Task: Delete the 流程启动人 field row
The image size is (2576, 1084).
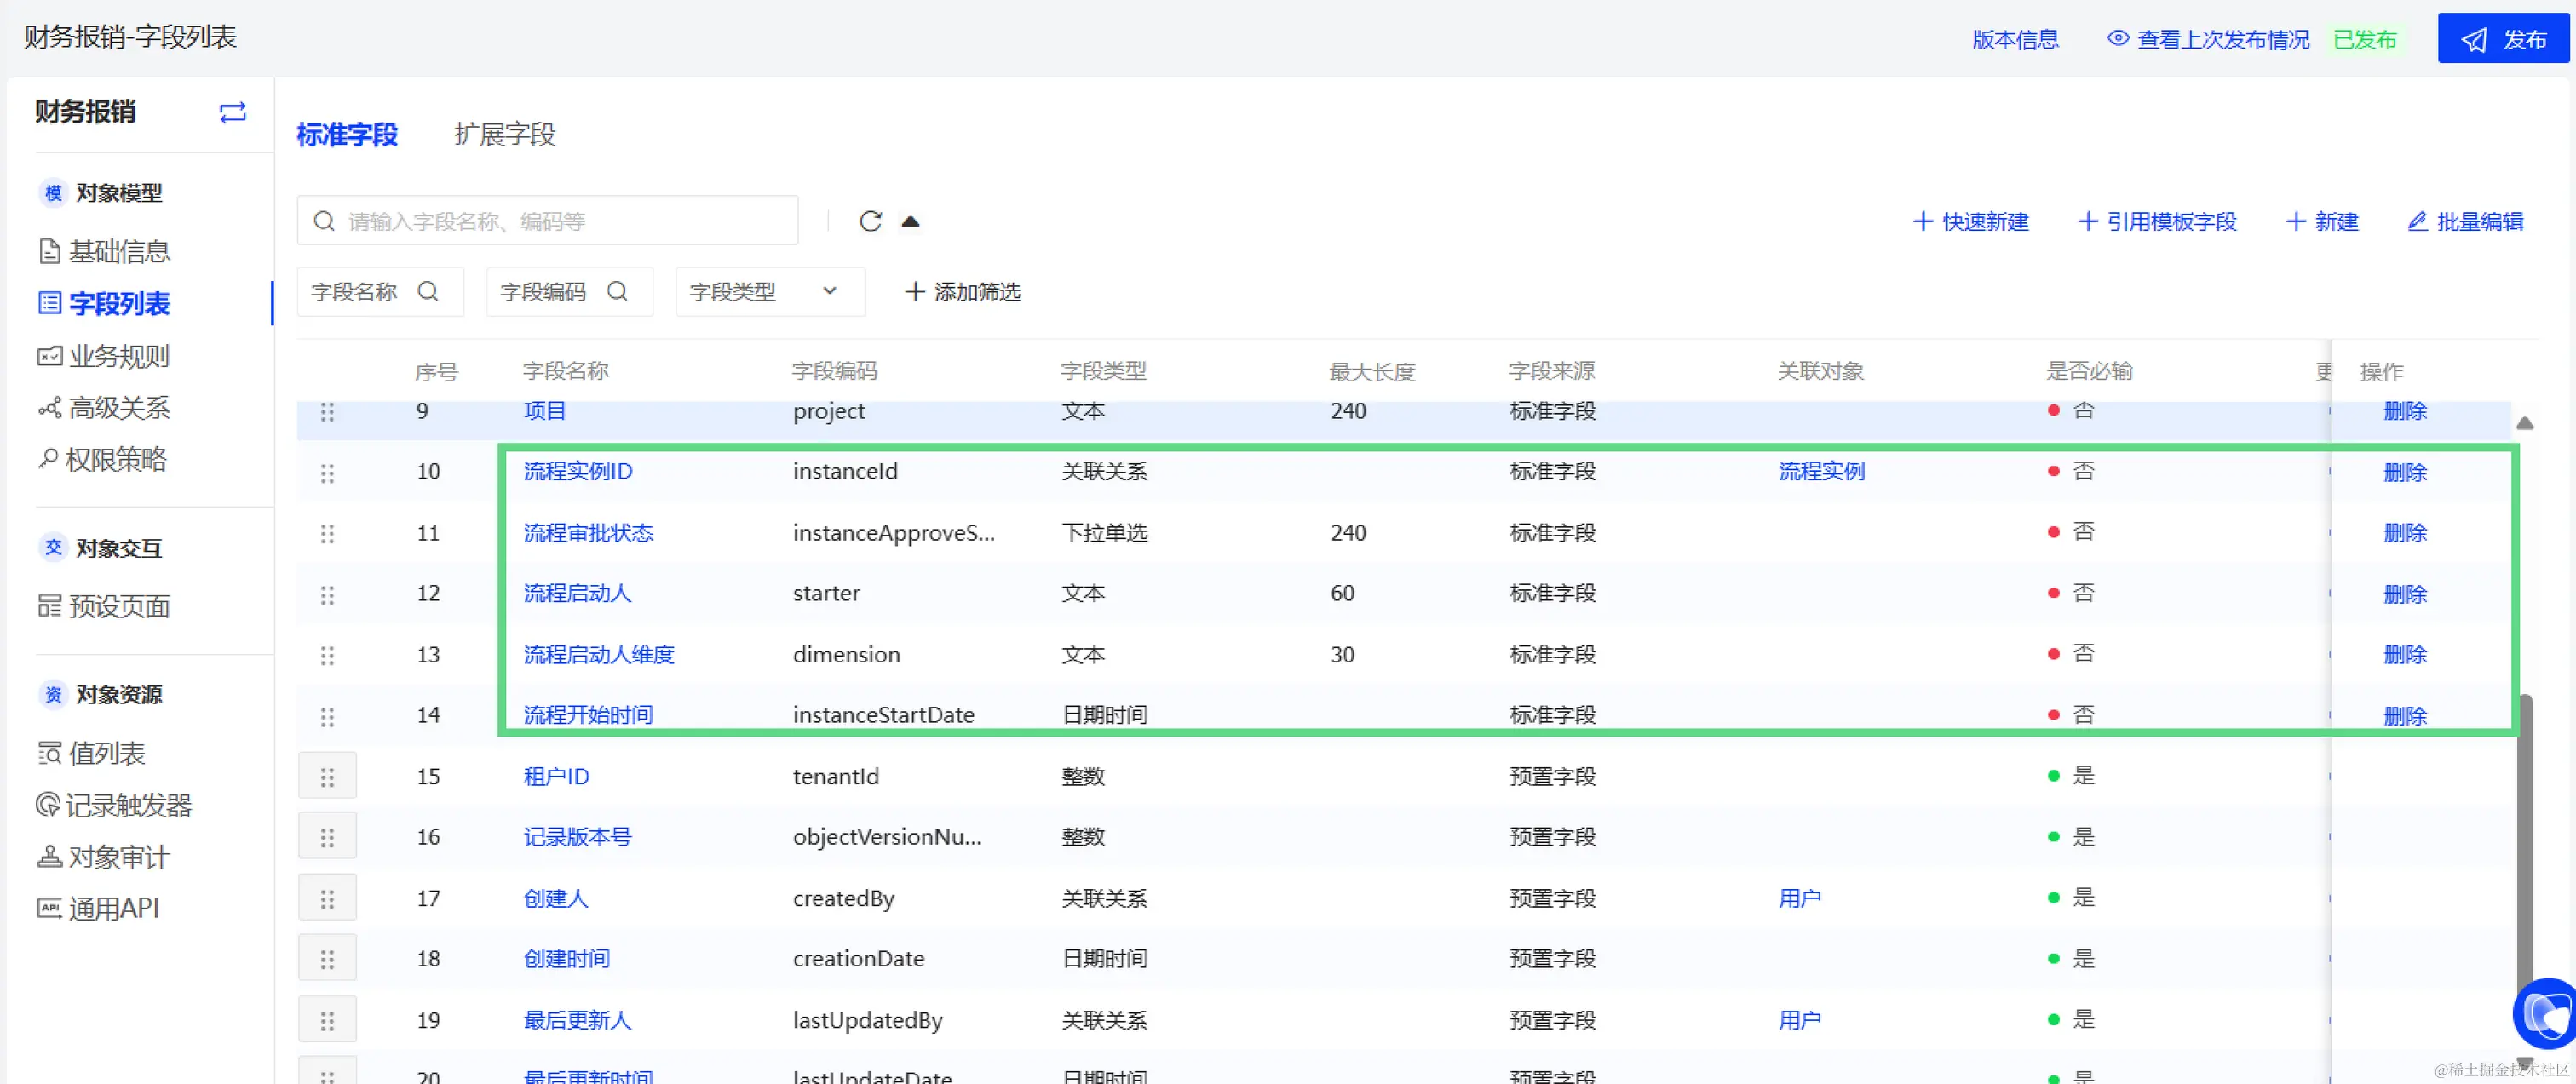Action: [2404, 594]
